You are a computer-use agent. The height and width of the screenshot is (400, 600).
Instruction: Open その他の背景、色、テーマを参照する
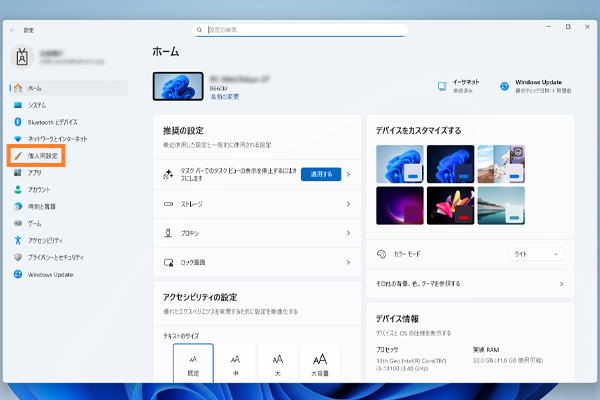[x=470, y=284]
